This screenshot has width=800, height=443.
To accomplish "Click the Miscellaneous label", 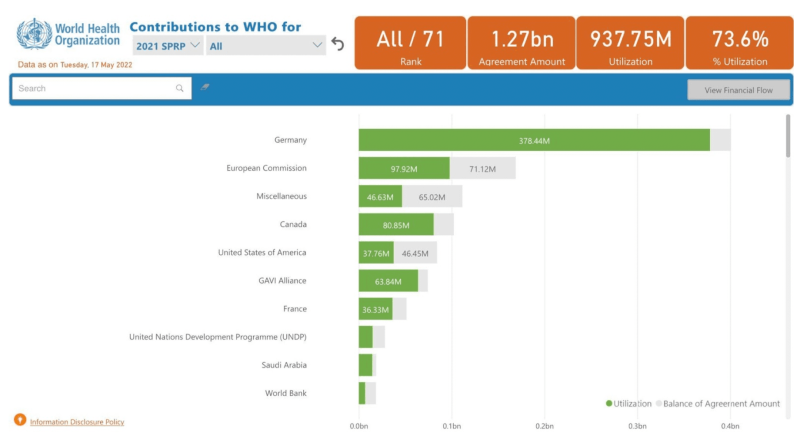I will point(282,196).
